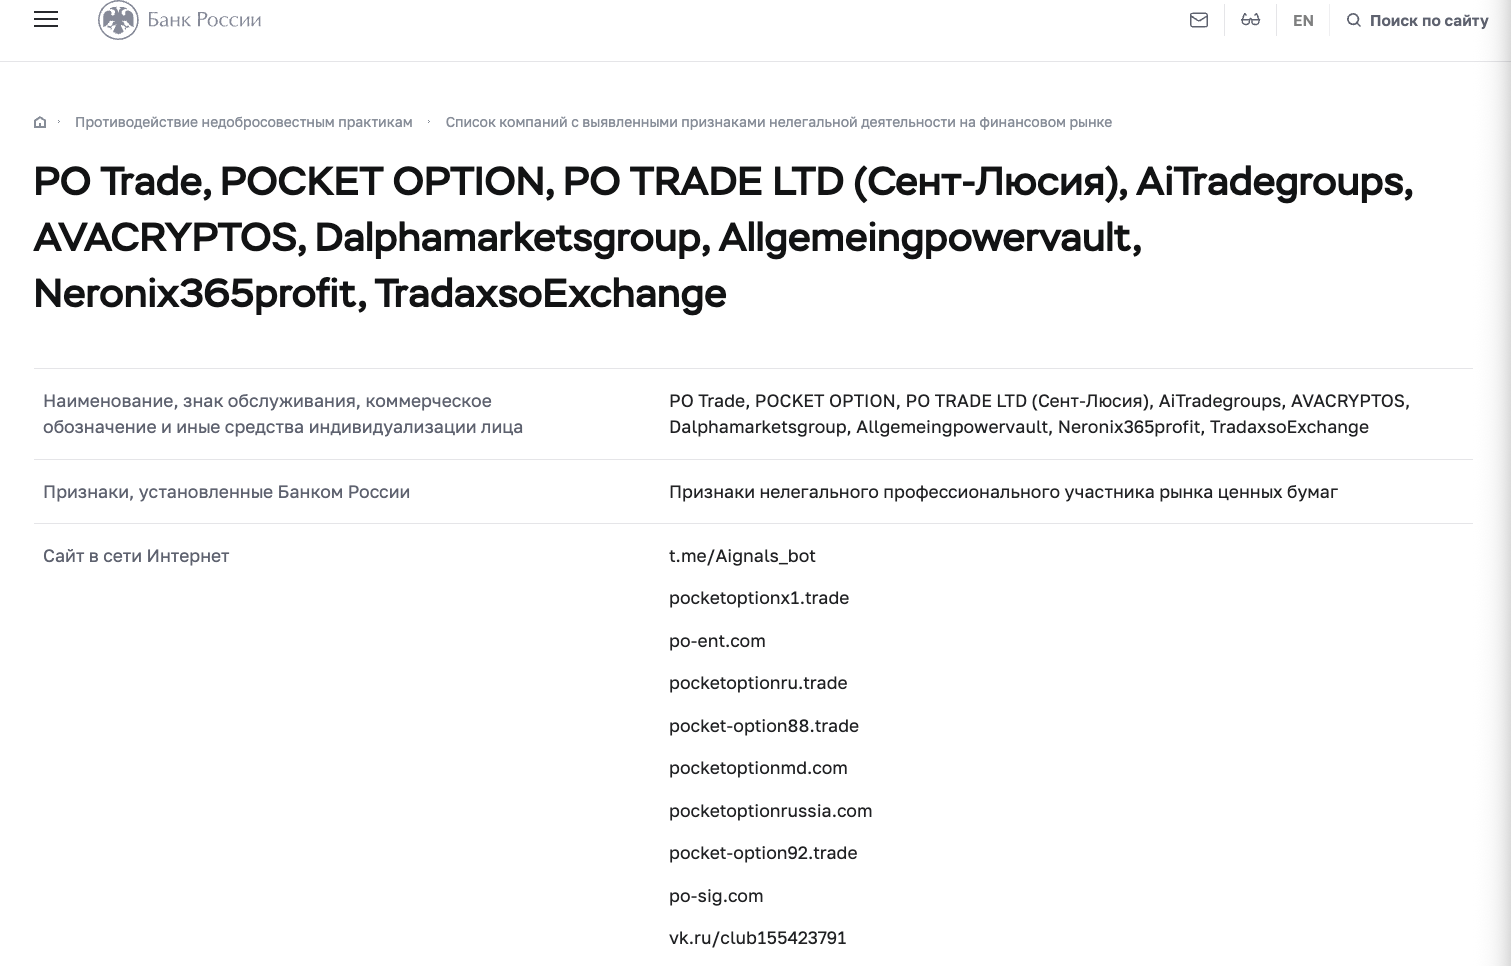Viewport: 1511px width, 966px height.
Task: Enable the visually impaired glasses icon
Action: [1250, 20]
